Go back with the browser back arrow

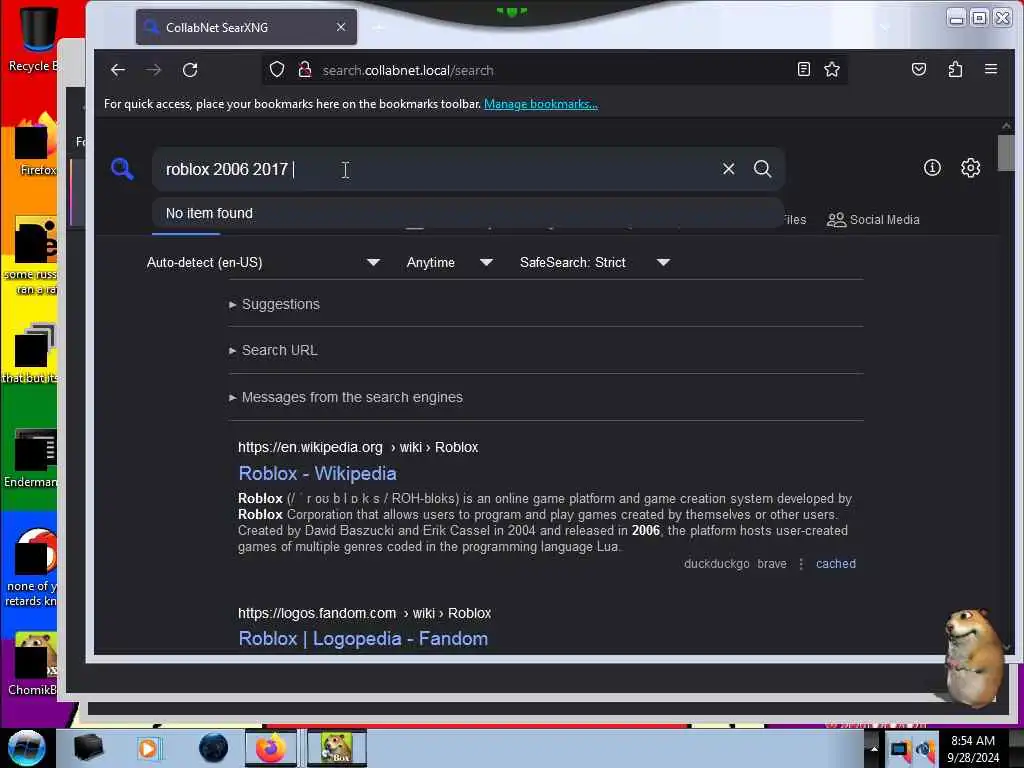pyautogui.click(x=118, y=70)
